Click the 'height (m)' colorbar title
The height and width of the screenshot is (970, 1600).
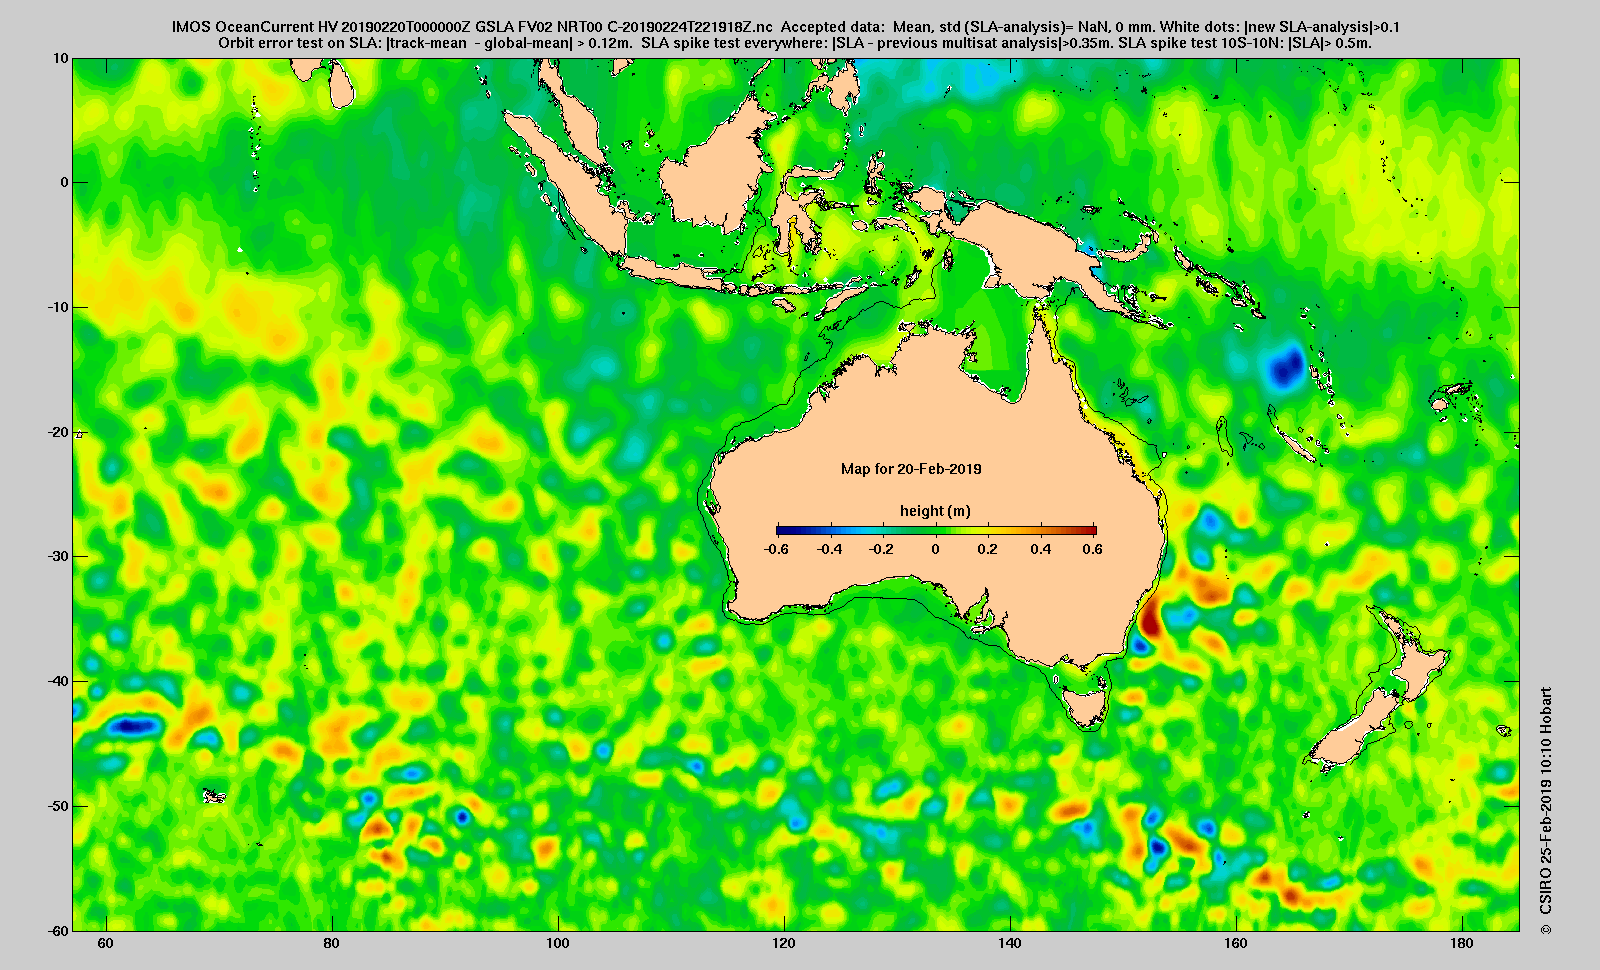935,511
